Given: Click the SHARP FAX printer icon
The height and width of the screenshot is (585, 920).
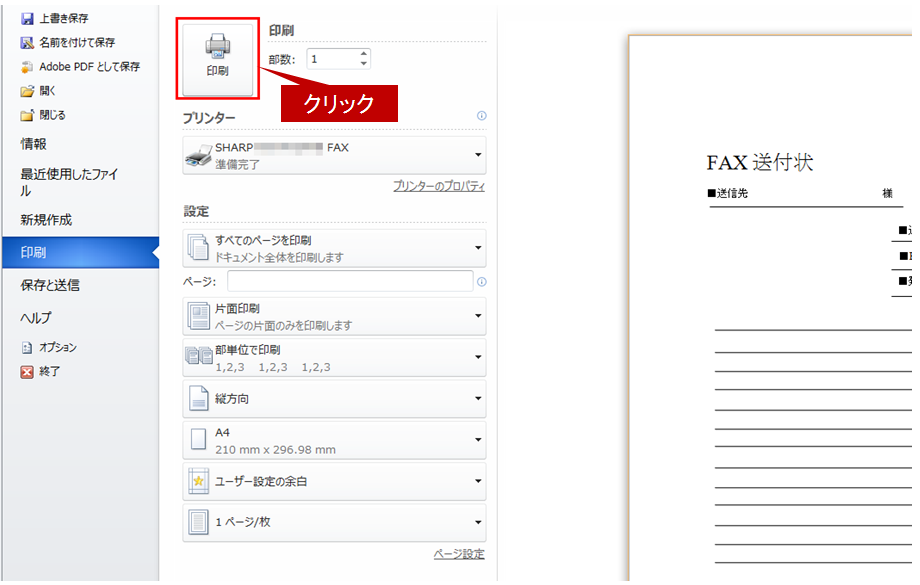Looking at the screenshot, I should click(199, 157).
